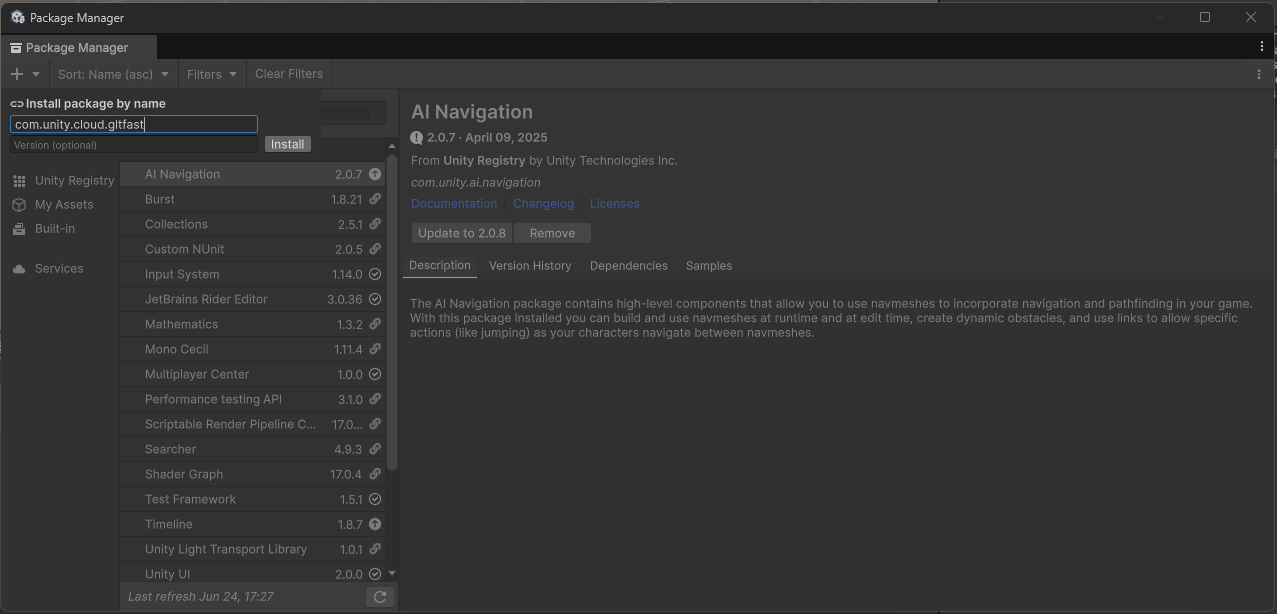
Task: Click the link icon on Collections row
Action: (375, 224)
